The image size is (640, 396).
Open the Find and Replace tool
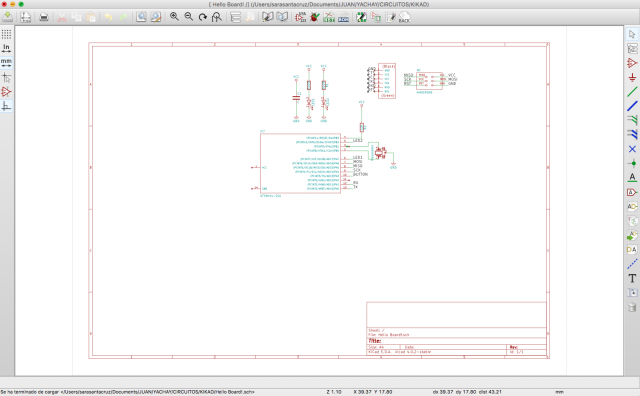pos(156,17)
